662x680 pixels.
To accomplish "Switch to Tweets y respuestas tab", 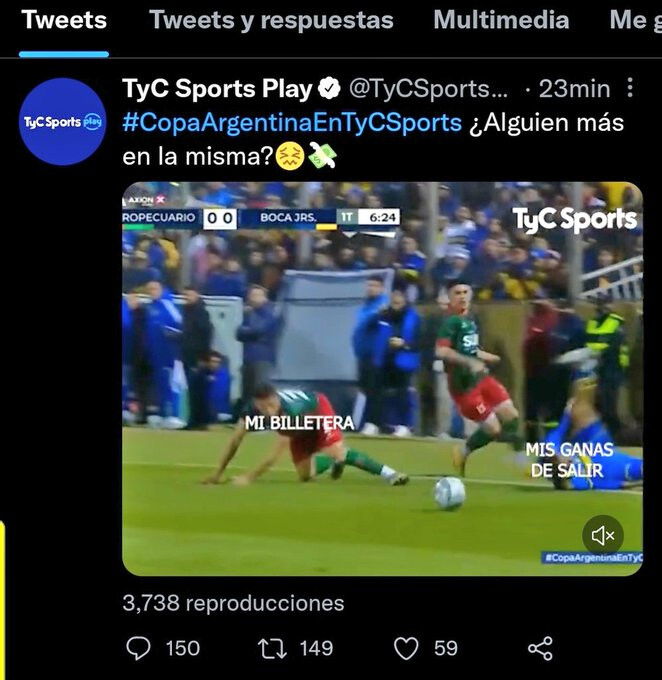I will click(x=271, y=20).
